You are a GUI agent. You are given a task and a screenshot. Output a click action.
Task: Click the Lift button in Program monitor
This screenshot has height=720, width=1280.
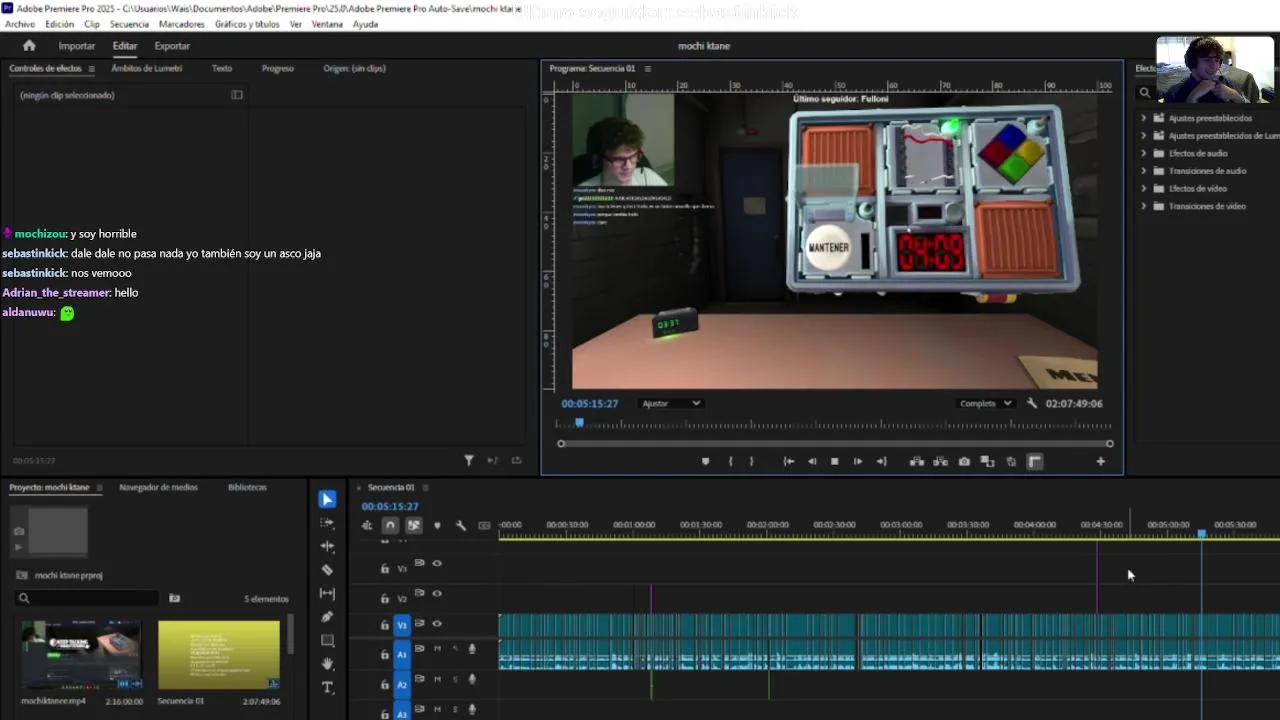(x=916, y=461)
